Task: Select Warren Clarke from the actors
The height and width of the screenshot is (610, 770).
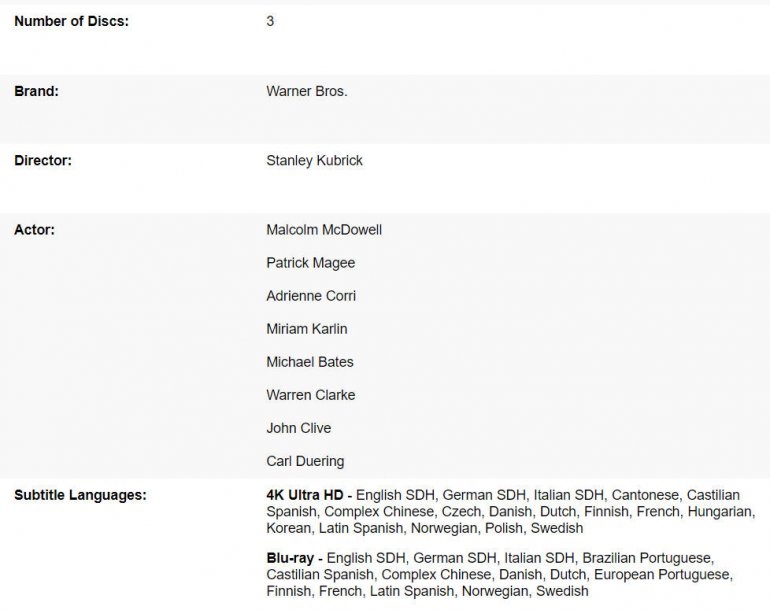Action: (x=310, y=395)
